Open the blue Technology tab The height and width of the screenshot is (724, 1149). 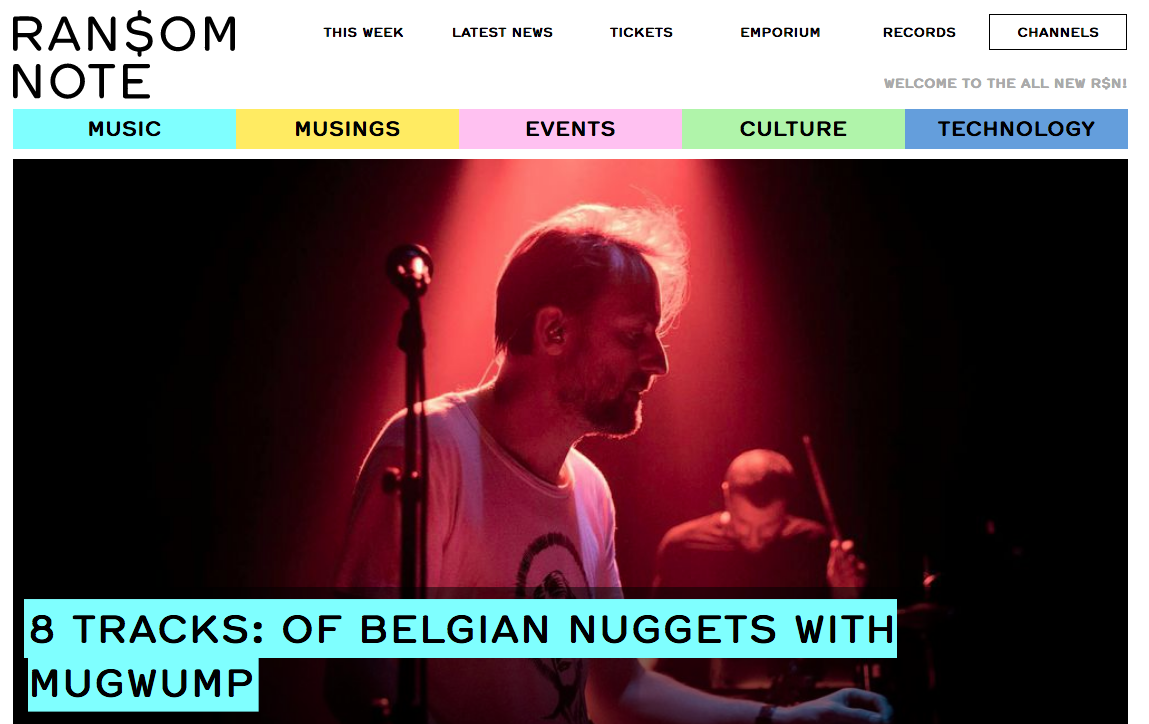[x=1016, y=129]
